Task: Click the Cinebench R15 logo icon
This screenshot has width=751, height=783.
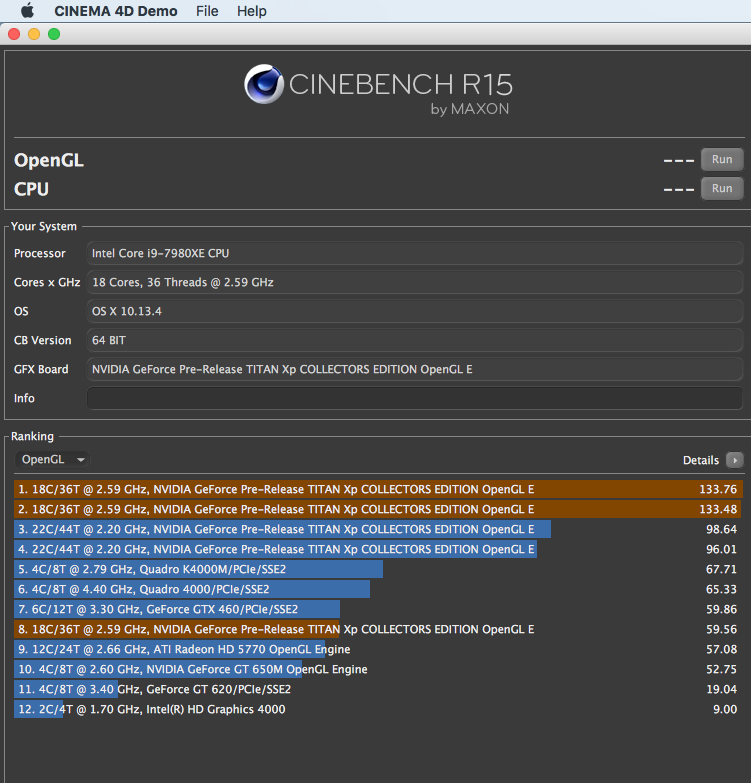Action: pos(264,84)
